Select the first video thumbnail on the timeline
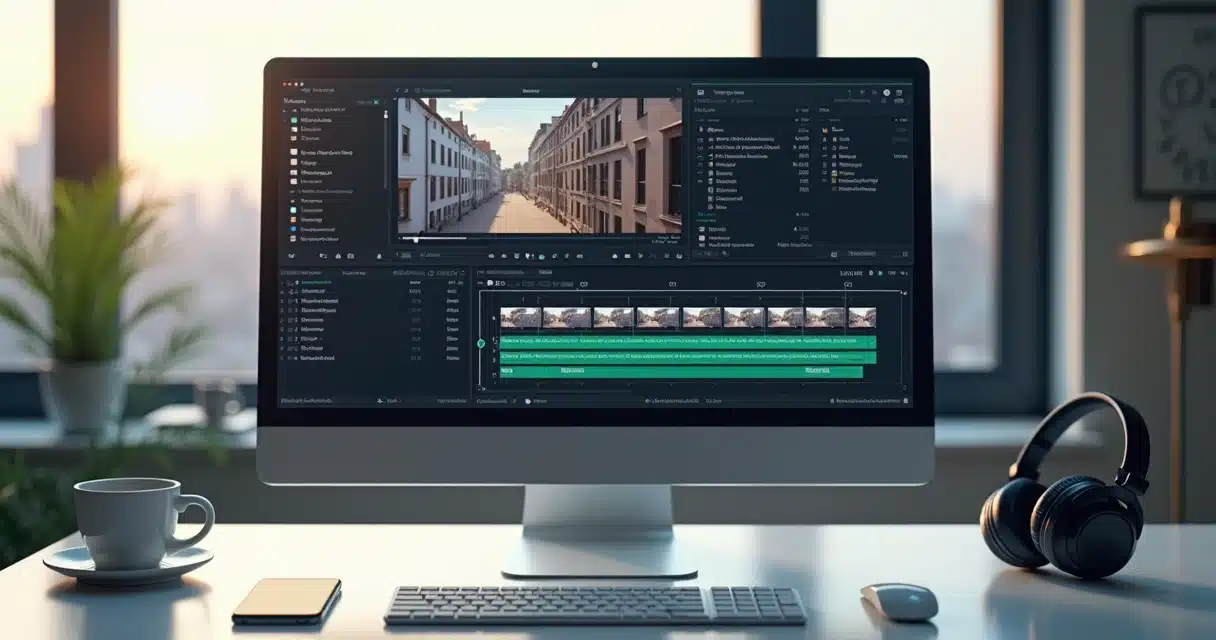This screenshot has height=640, width=1216. click(x=520, y=317)
